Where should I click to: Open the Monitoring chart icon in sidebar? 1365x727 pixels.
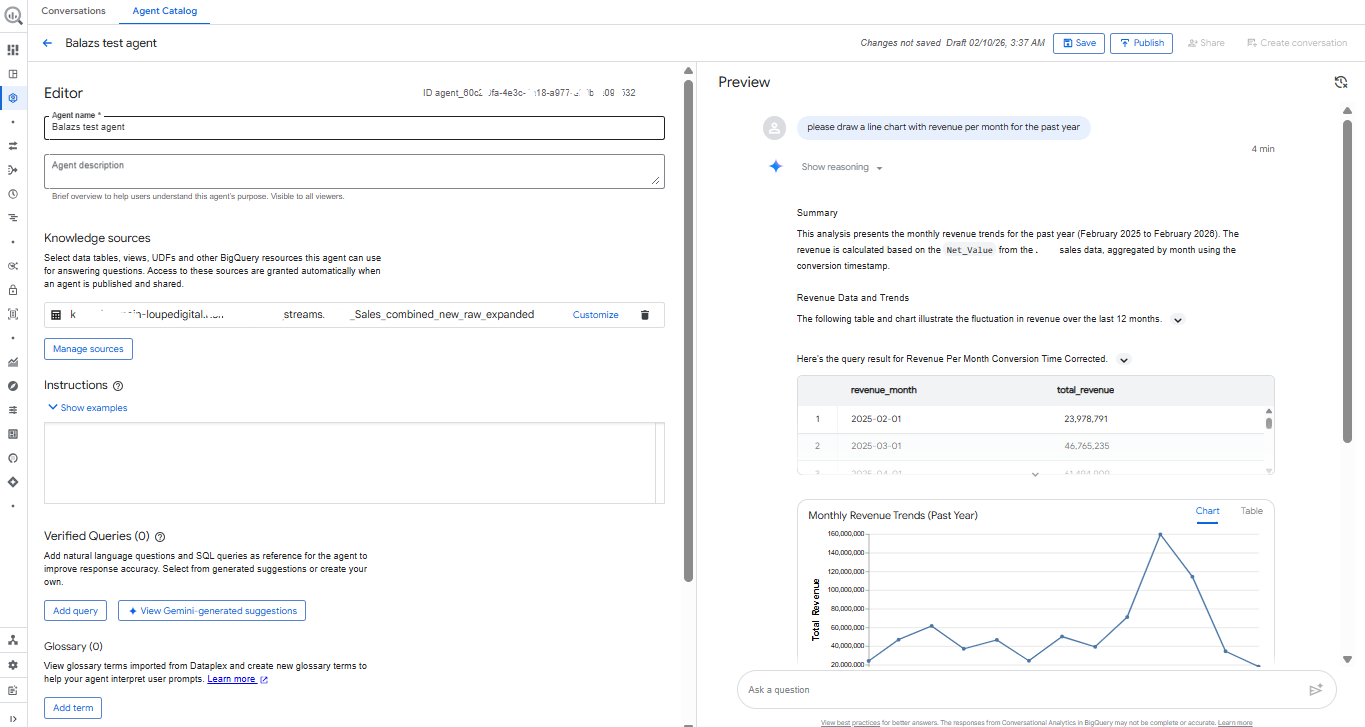pyautogui.click(x=13, y=362)
